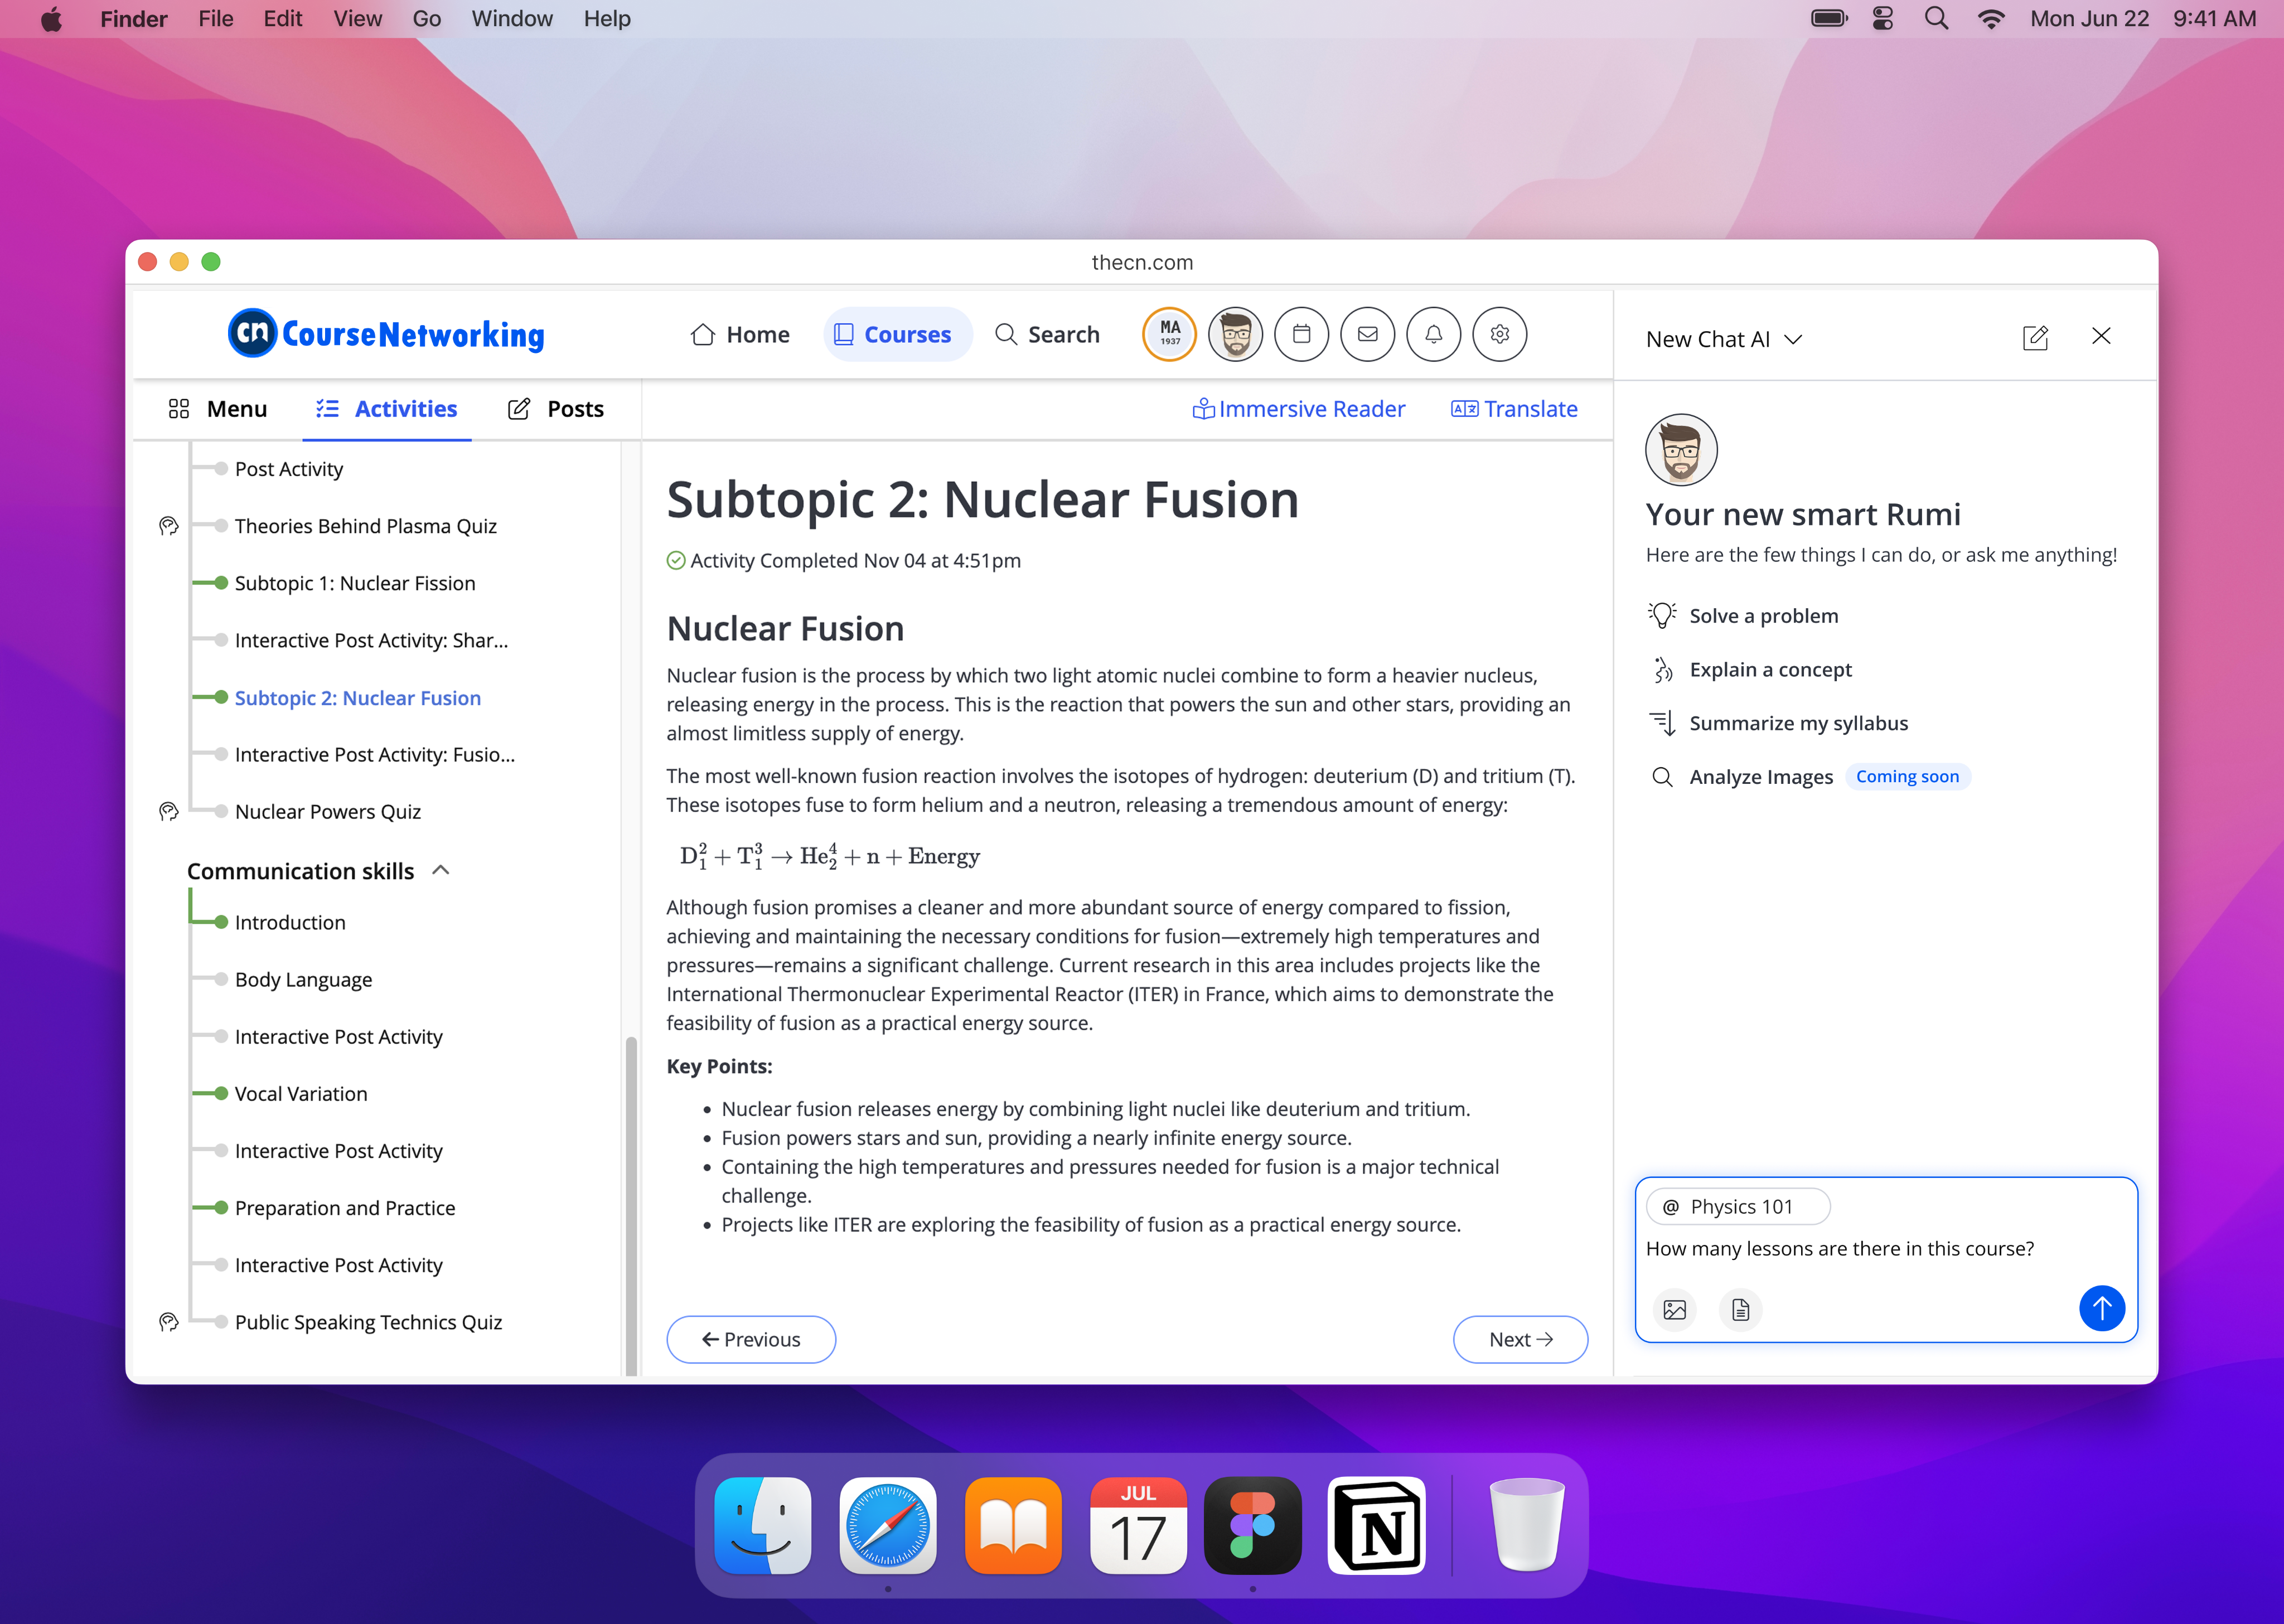Open the Immersive Reader link

(x=1298, y=409)
